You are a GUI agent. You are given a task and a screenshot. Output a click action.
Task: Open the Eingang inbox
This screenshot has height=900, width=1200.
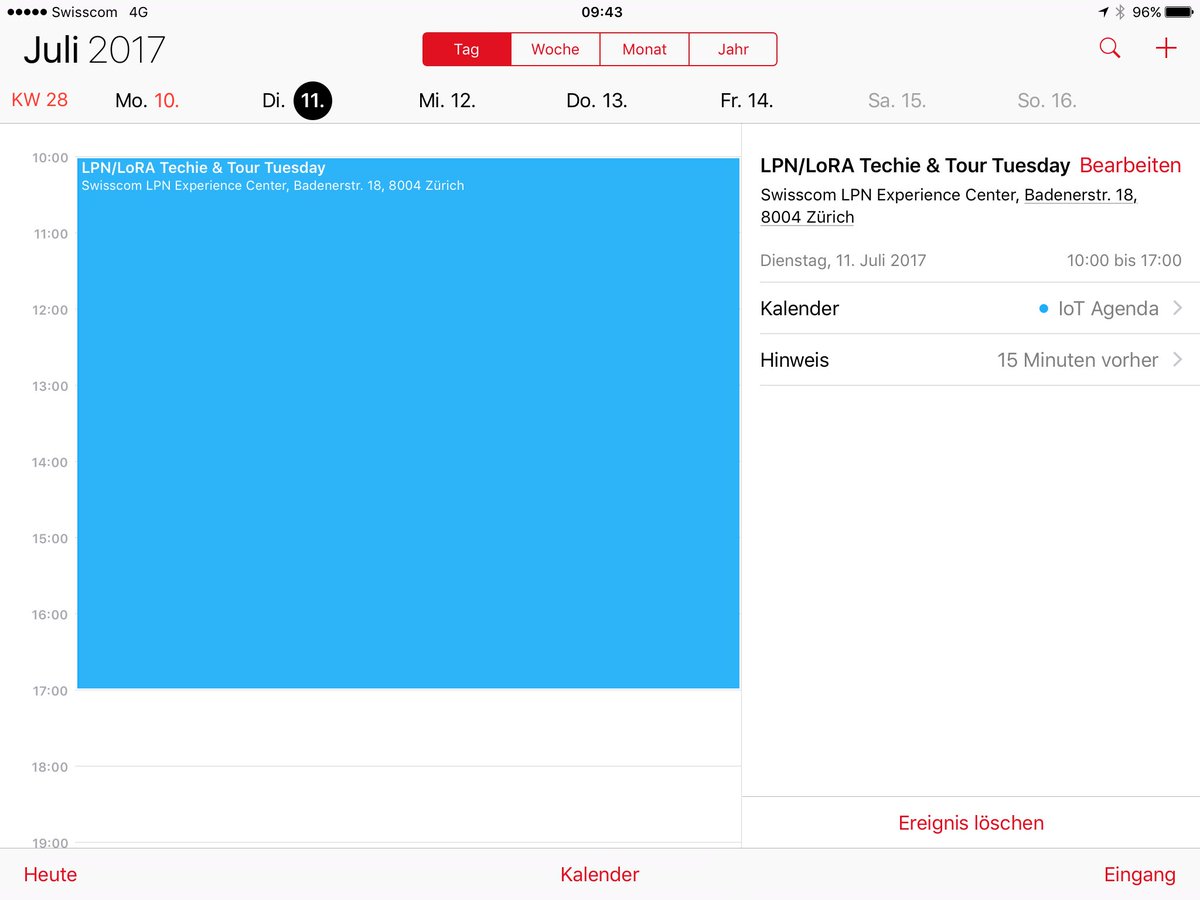[1140, 875]
